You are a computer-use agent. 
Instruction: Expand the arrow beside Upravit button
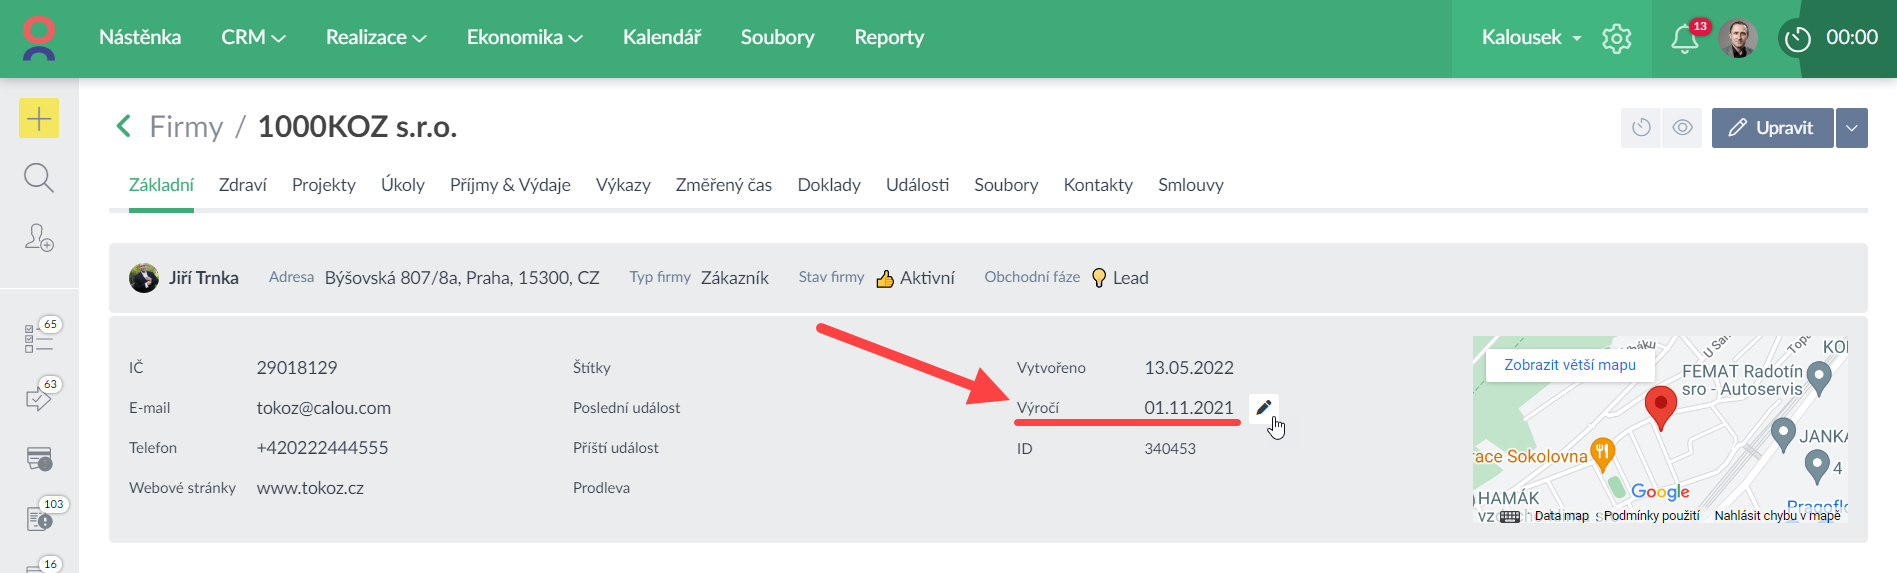tap(1852, 128)
